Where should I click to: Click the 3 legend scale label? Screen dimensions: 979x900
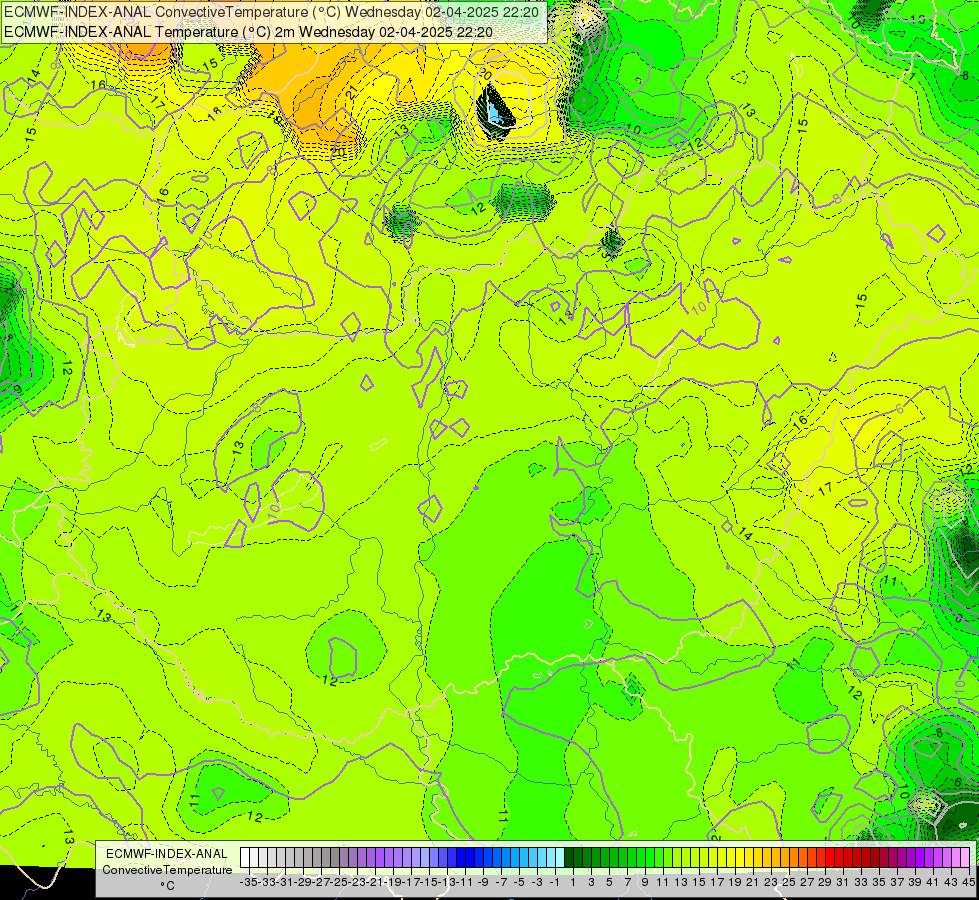591,882
